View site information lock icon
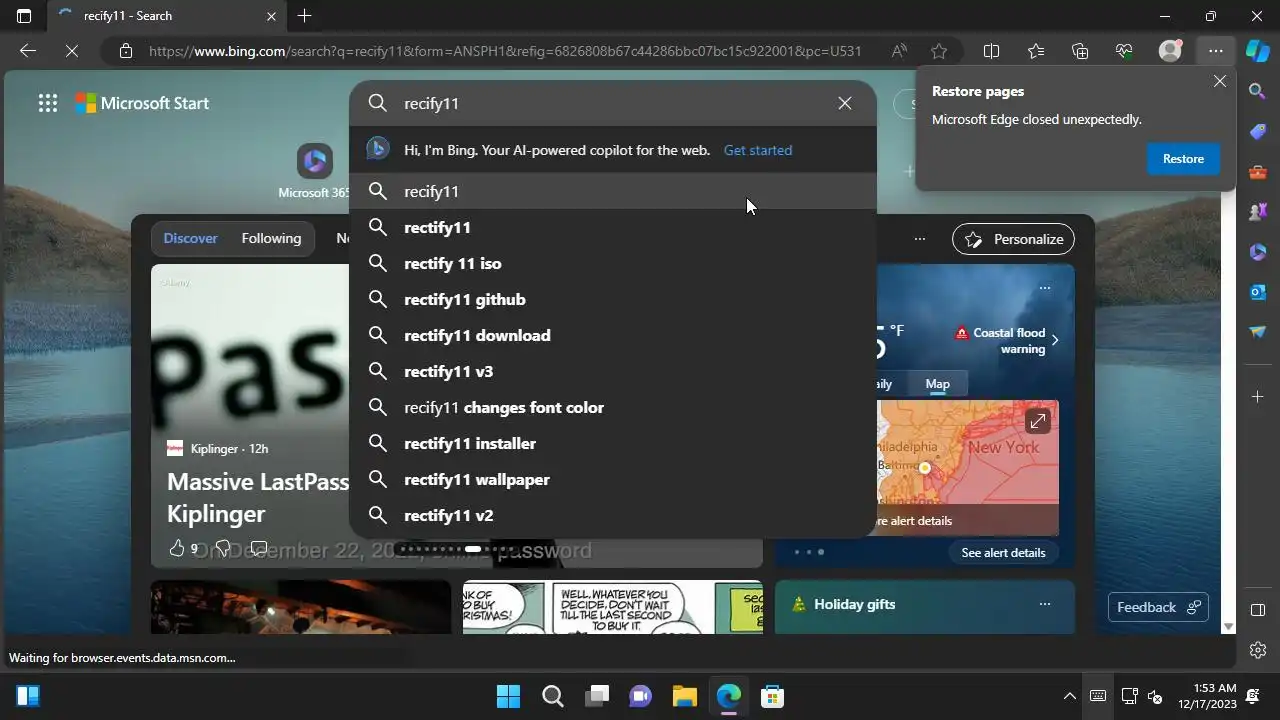Image resolution: width=1280 pixels, height=720 pixels. tap(125, 51)
